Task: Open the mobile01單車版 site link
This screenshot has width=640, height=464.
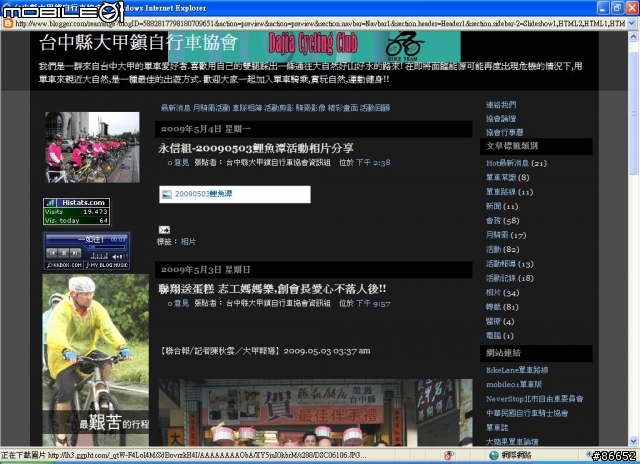Action: pos(514,384)
